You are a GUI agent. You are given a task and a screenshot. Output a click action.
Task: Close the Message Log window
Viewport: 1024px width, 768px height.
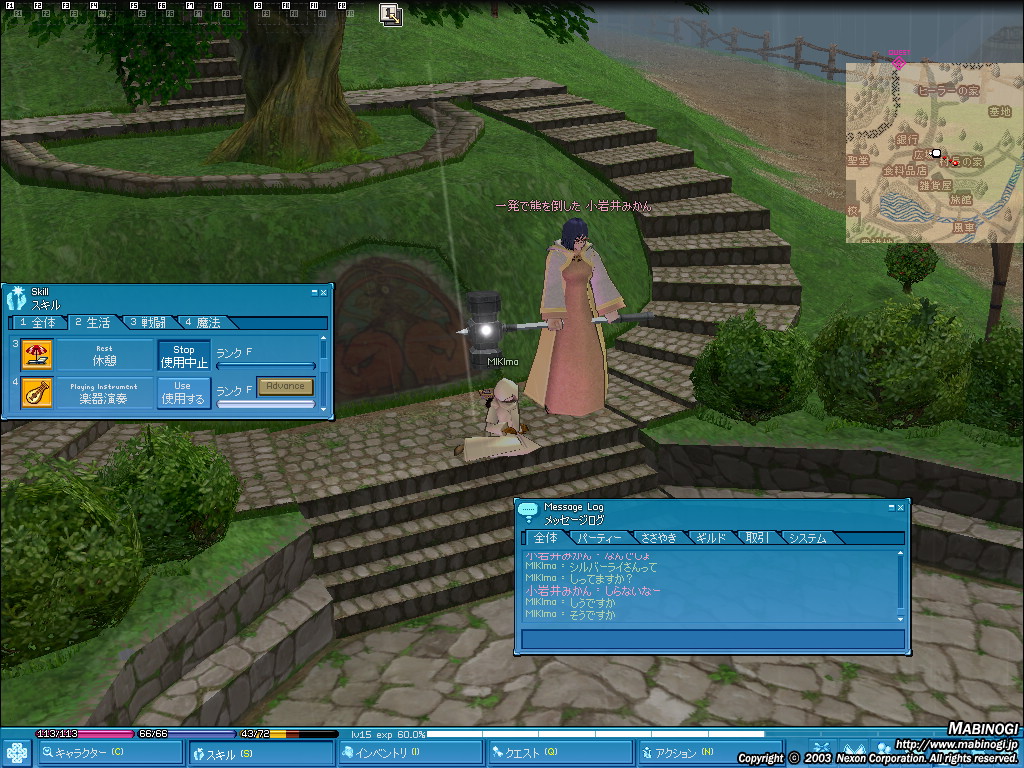pos(901,507)
